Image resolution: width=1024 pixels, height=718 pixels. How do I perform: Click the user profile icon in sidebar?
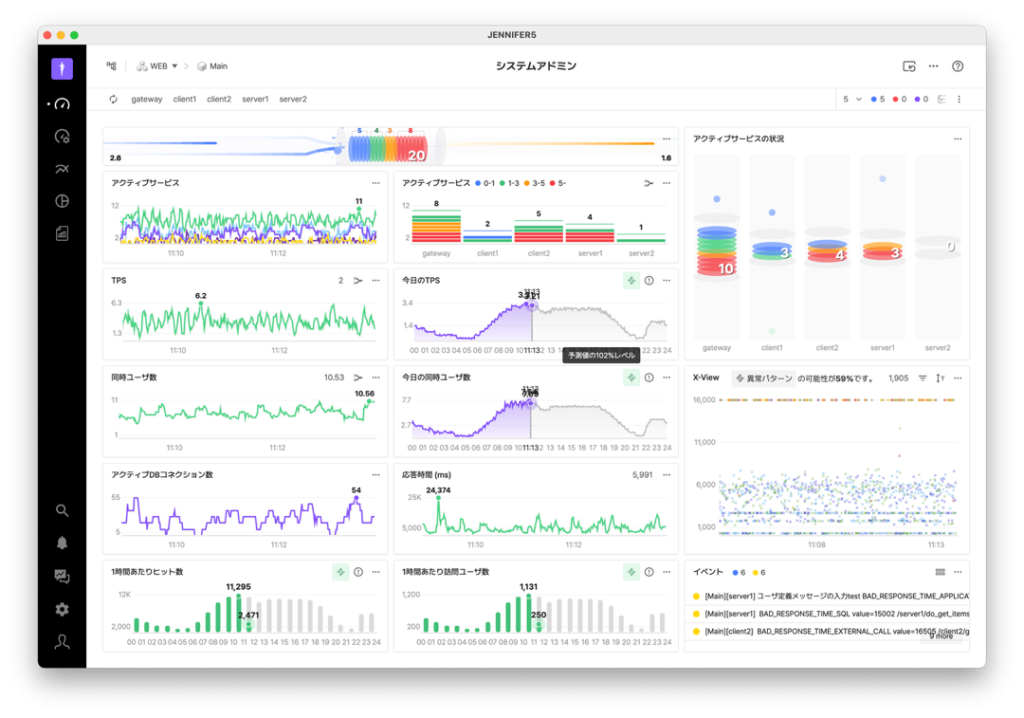pyautogui.click(x=62, y=642)
